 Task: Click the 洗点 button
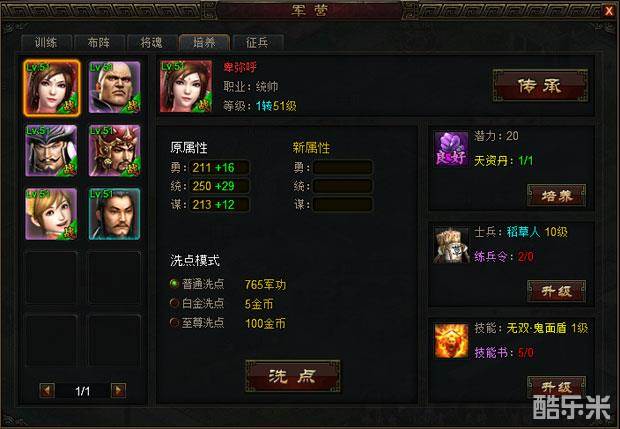(293, 376)
